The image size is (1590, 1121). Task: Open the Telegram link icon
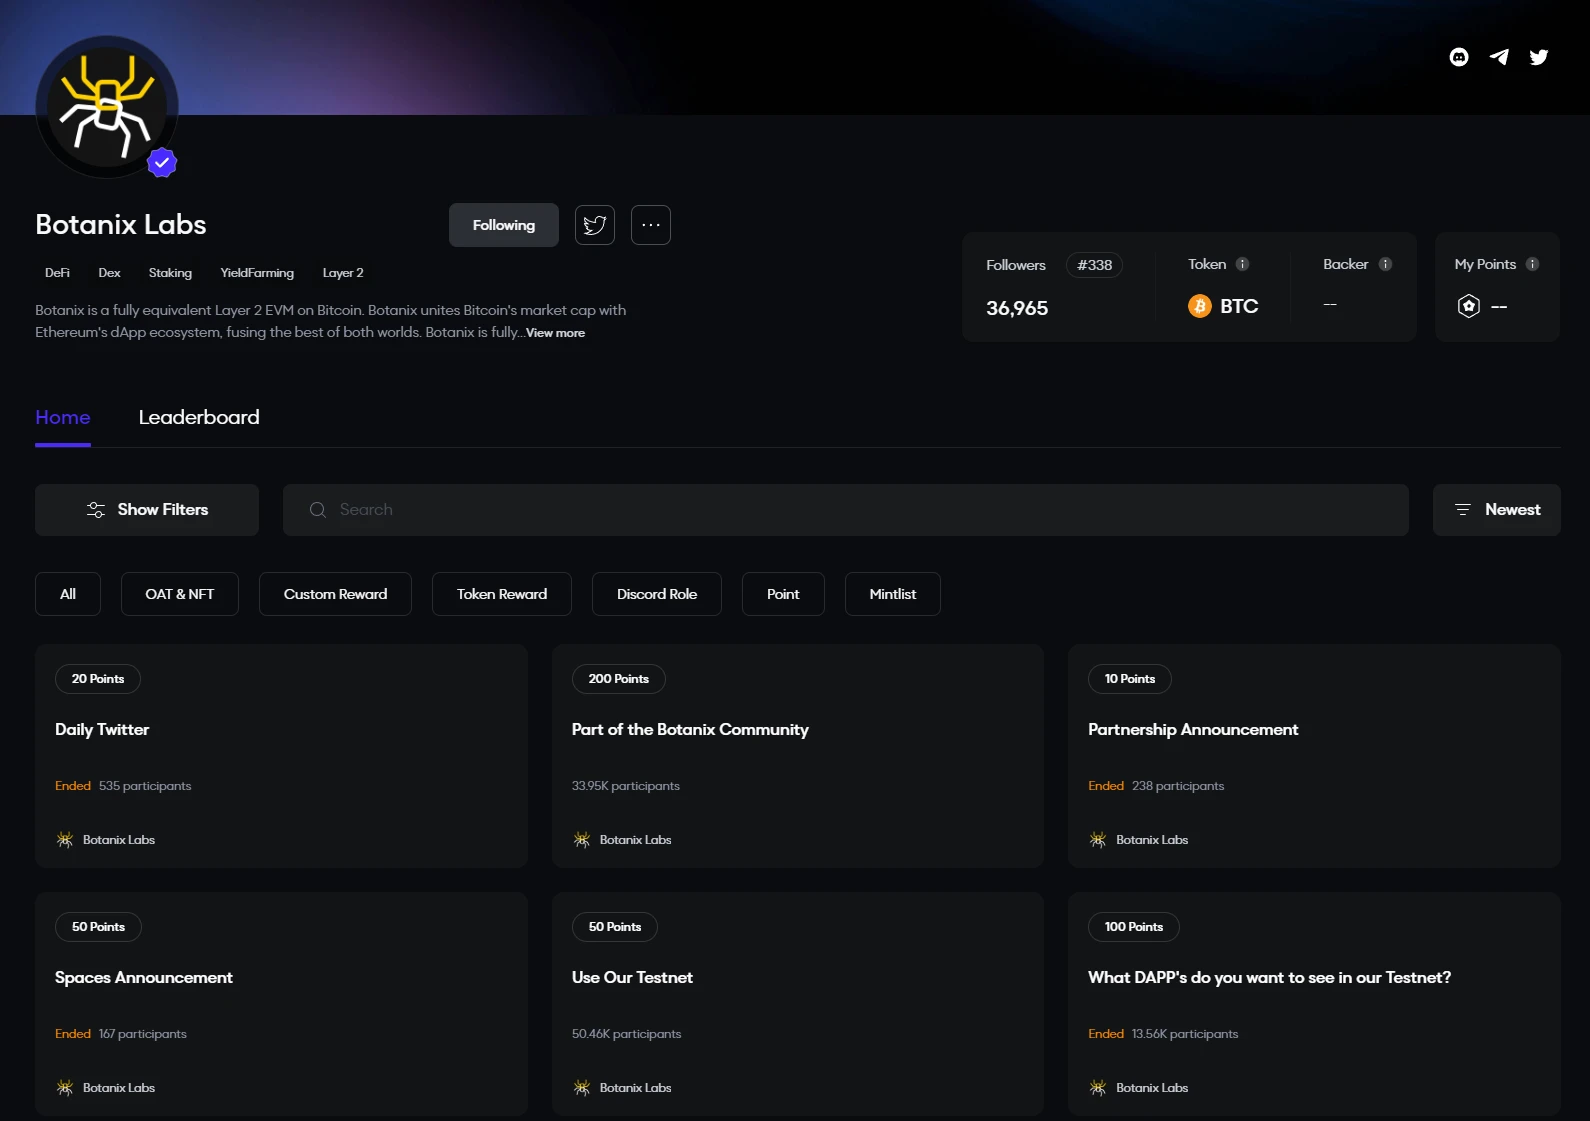1499,57
